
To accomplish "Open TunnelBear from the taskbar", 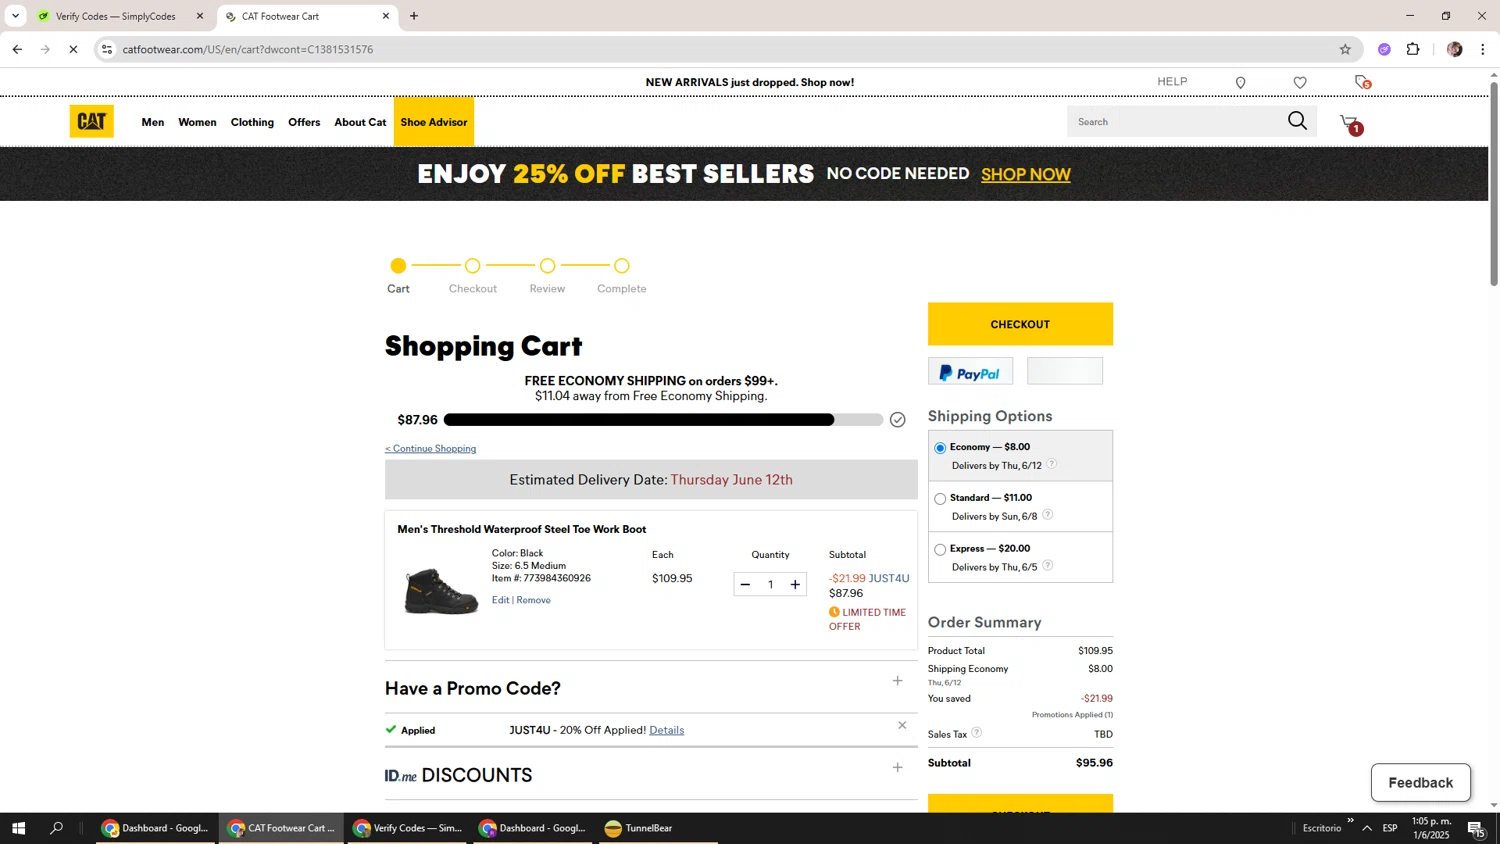I will point(638,828).
